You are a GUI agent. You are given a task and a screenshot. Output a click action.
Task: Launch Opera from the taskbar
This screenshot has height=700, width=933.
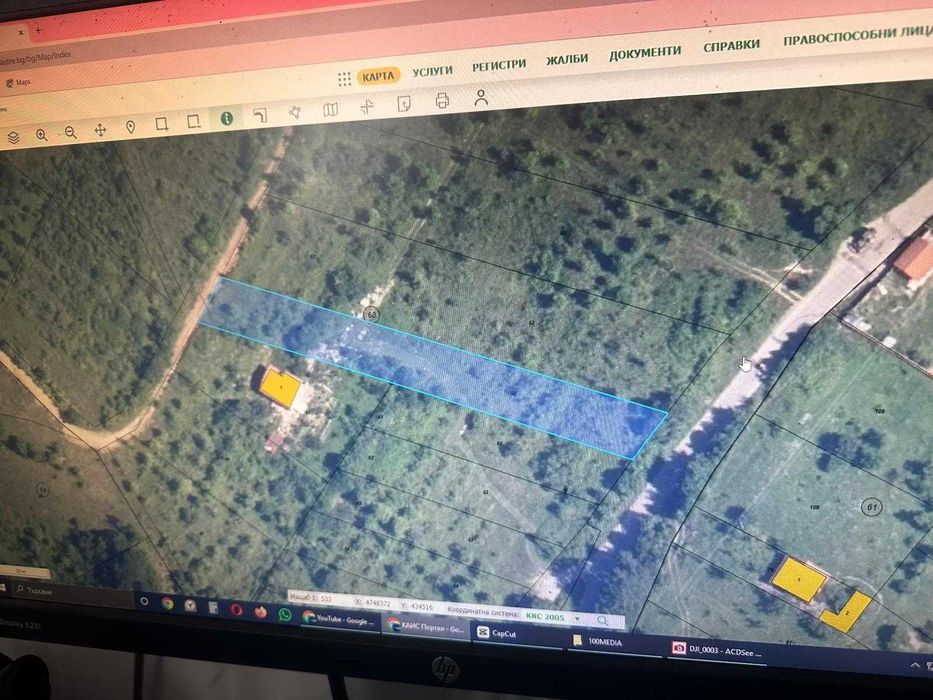click(236, 610)
